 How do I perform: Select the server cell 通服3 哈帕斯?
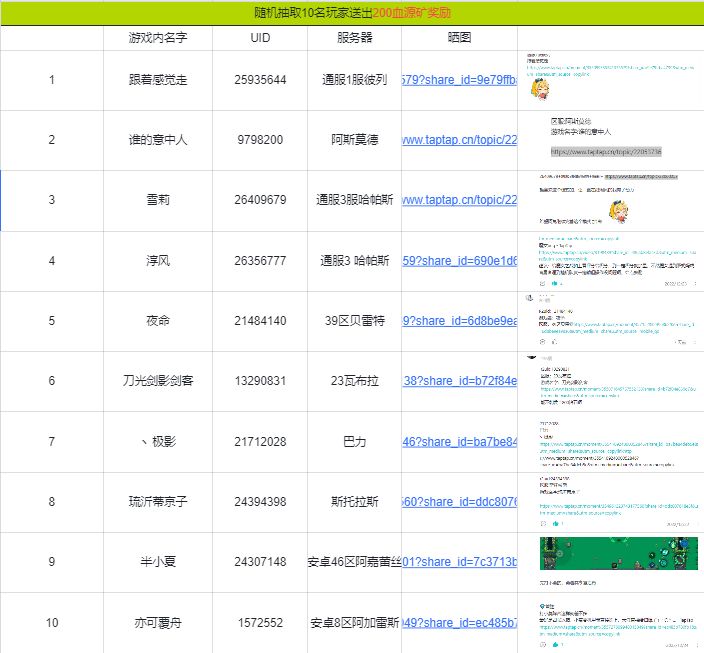[355, 261]
